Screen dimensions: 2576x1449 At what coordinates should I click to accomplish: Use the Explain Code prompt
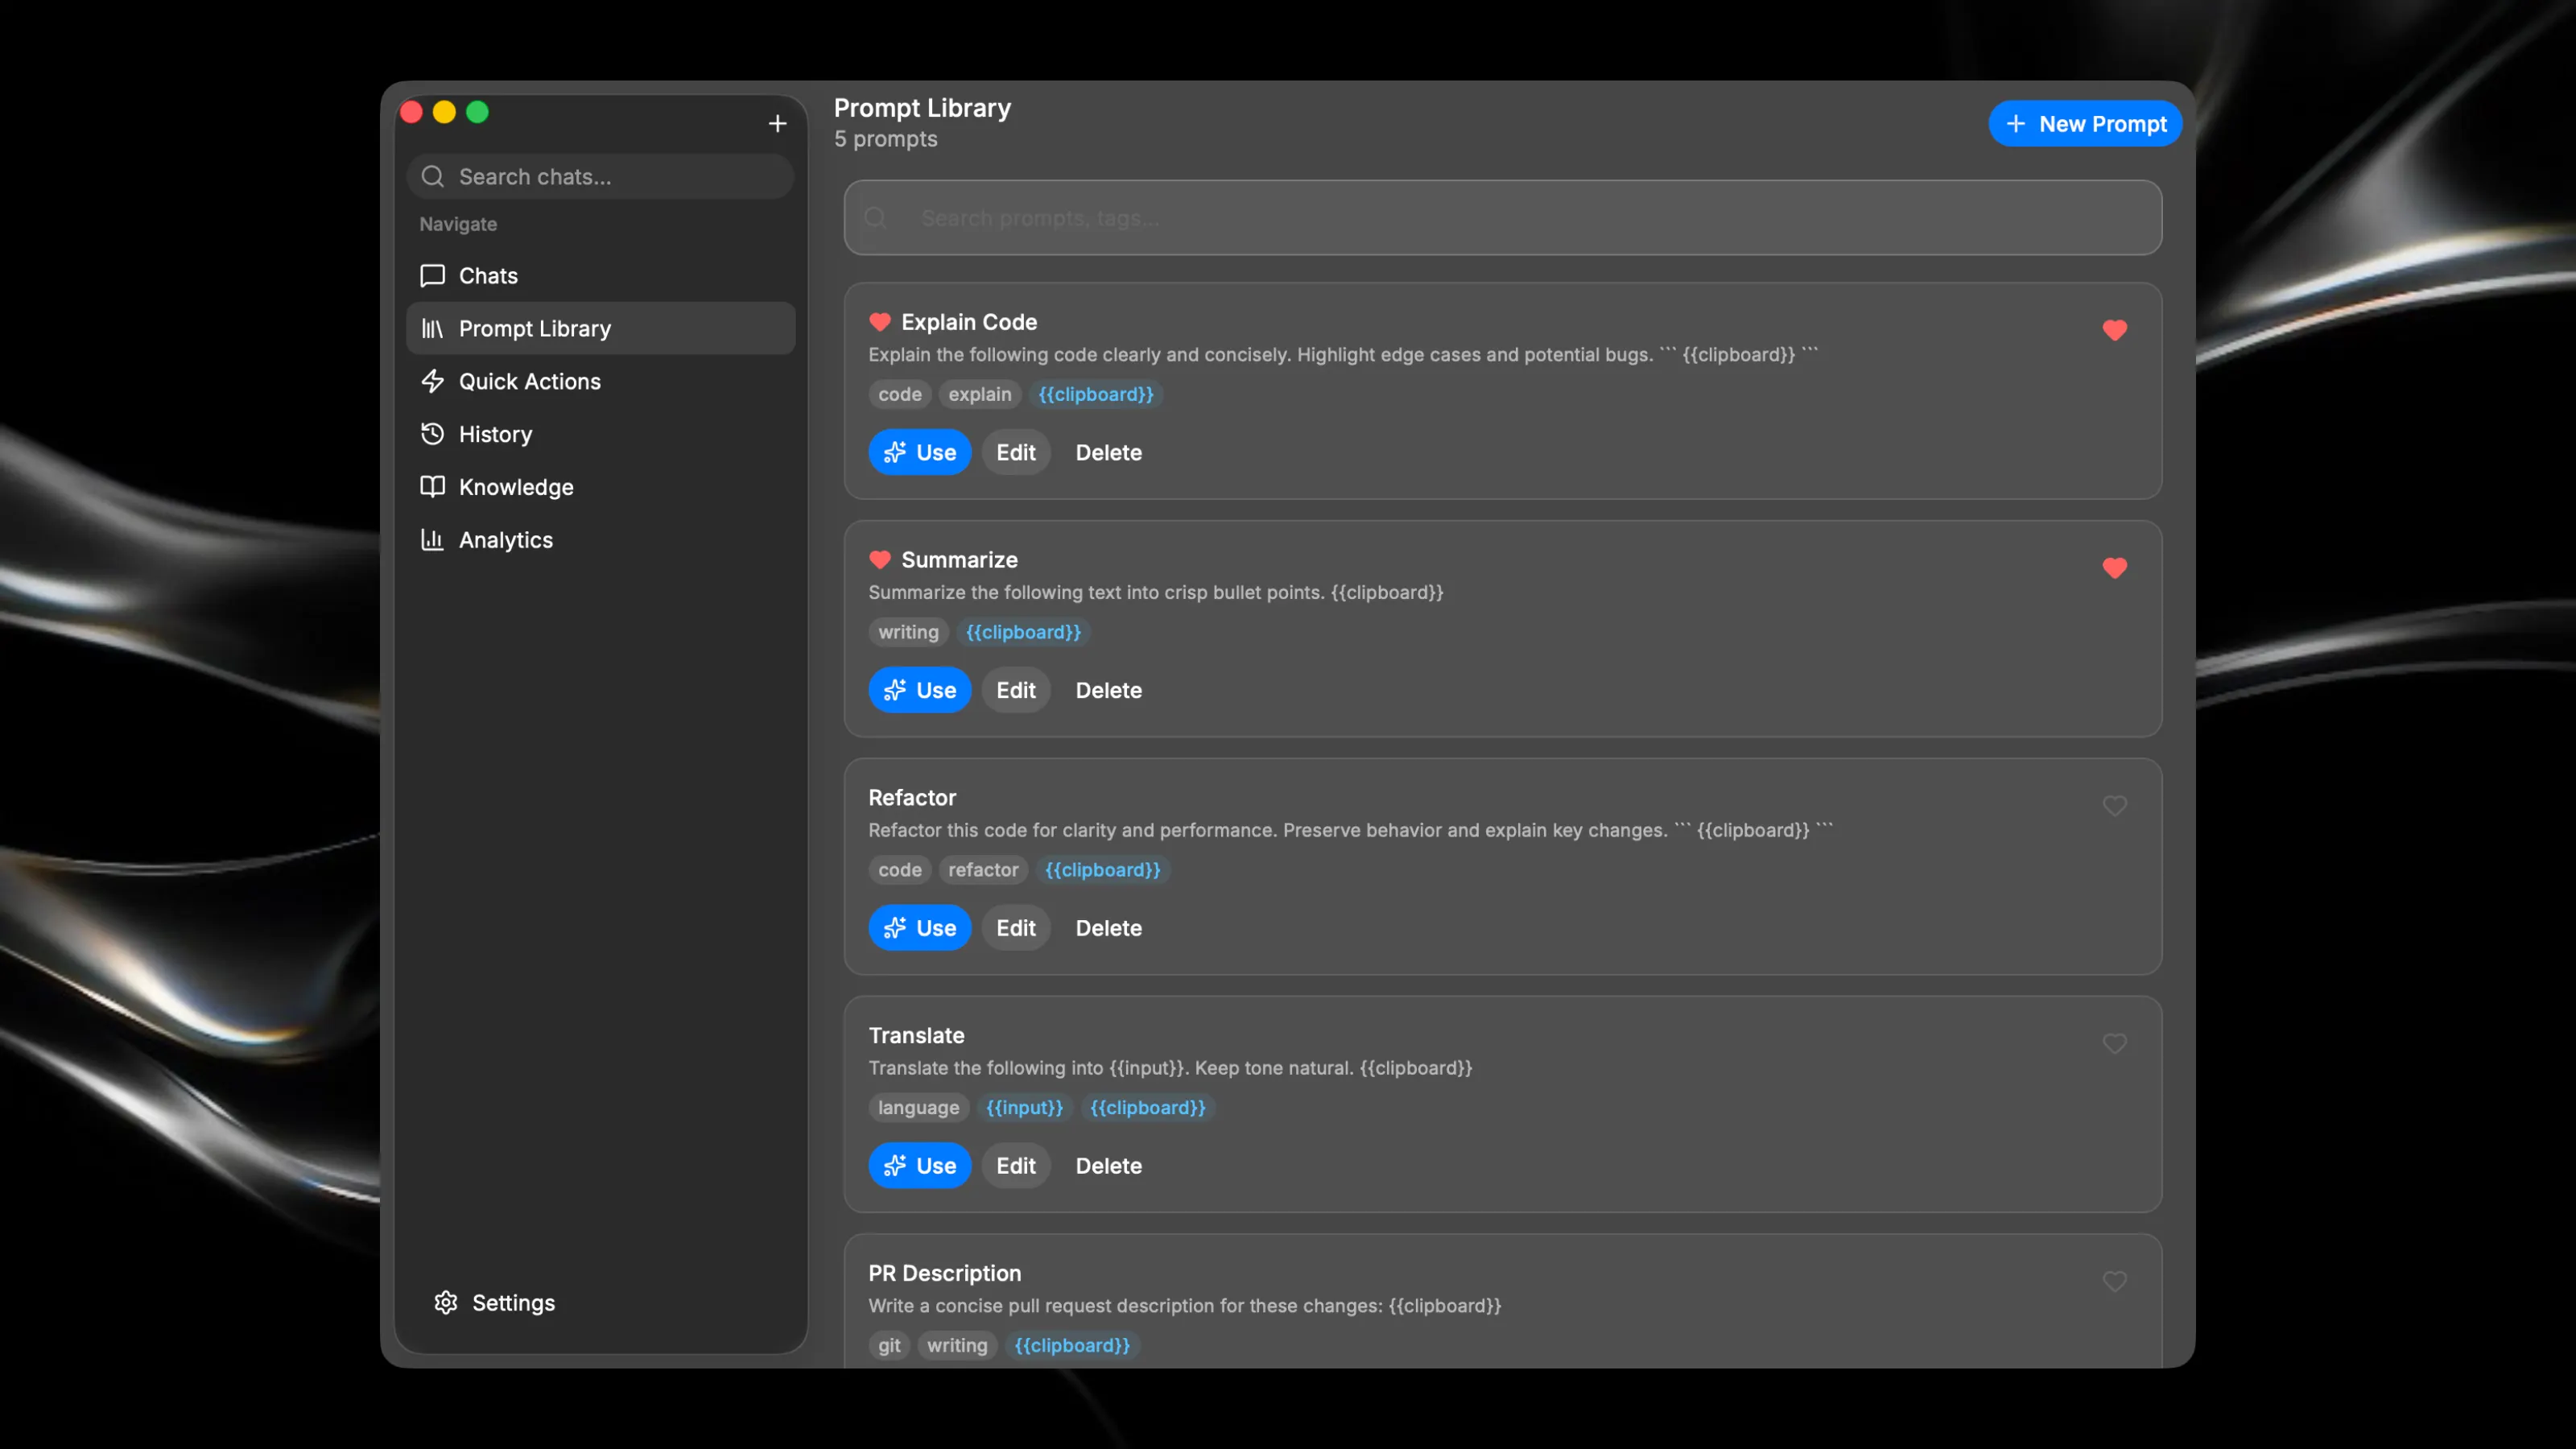pyautogui.click(x=919, y=452)
